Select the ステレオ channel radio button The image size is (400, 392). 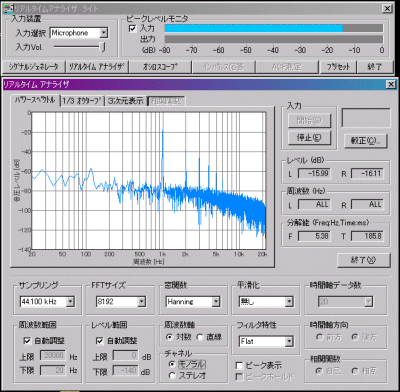coord(172,376)
